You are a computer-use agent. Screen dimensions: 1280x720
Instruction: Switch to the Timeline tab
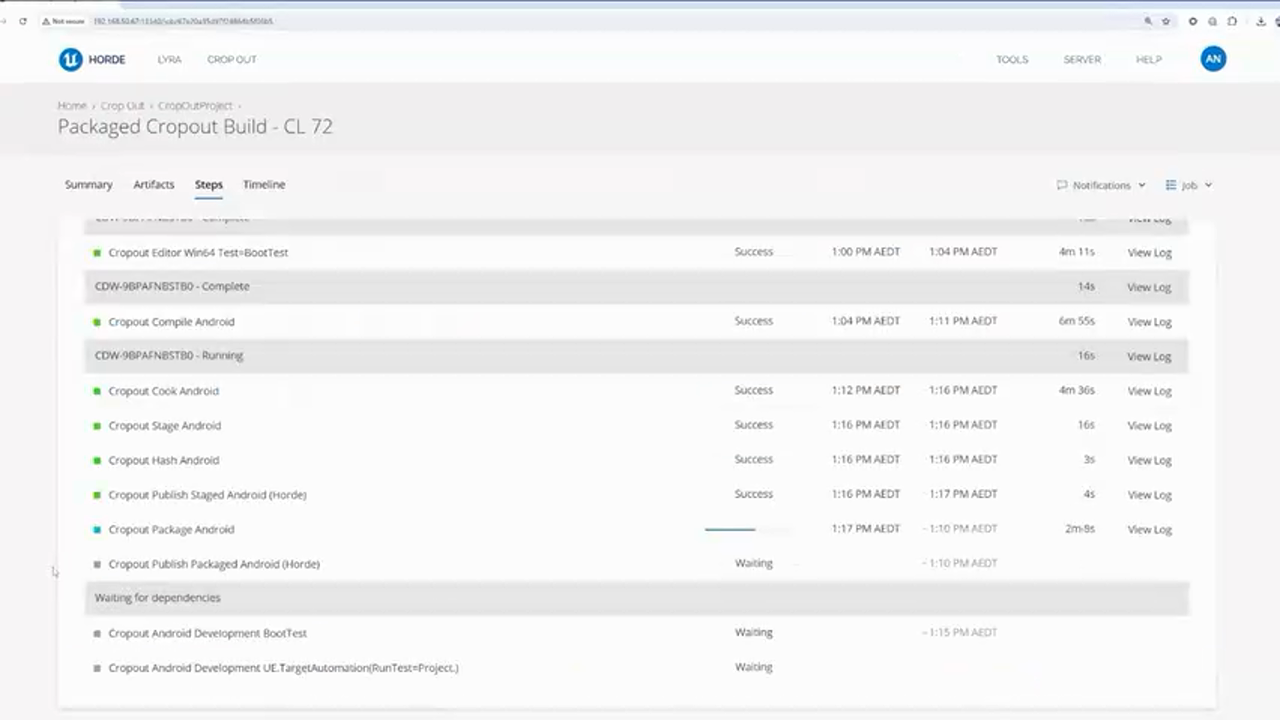pyautogui.click(x=264, y=184)
